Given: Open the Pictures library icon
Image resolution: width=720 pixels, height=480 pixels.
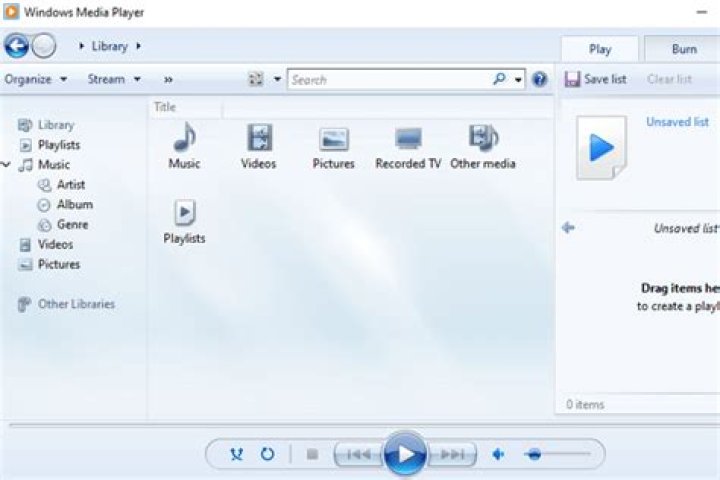Looking at the screenshot, I should click(333, 139).
